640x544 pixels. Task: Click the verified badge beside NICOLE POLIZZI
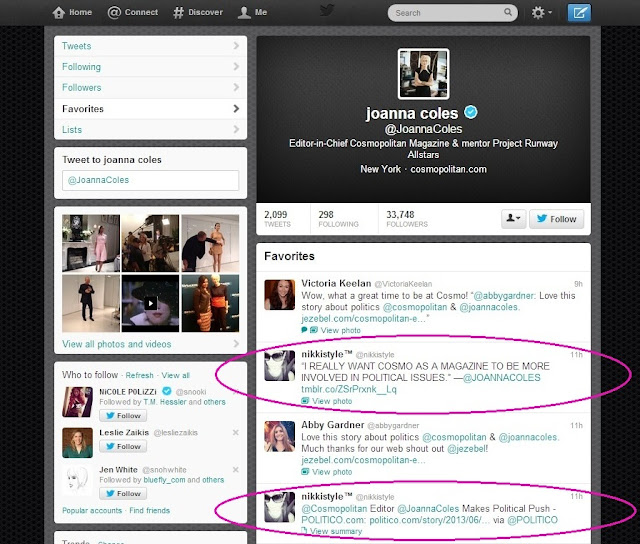pos(167,391)
